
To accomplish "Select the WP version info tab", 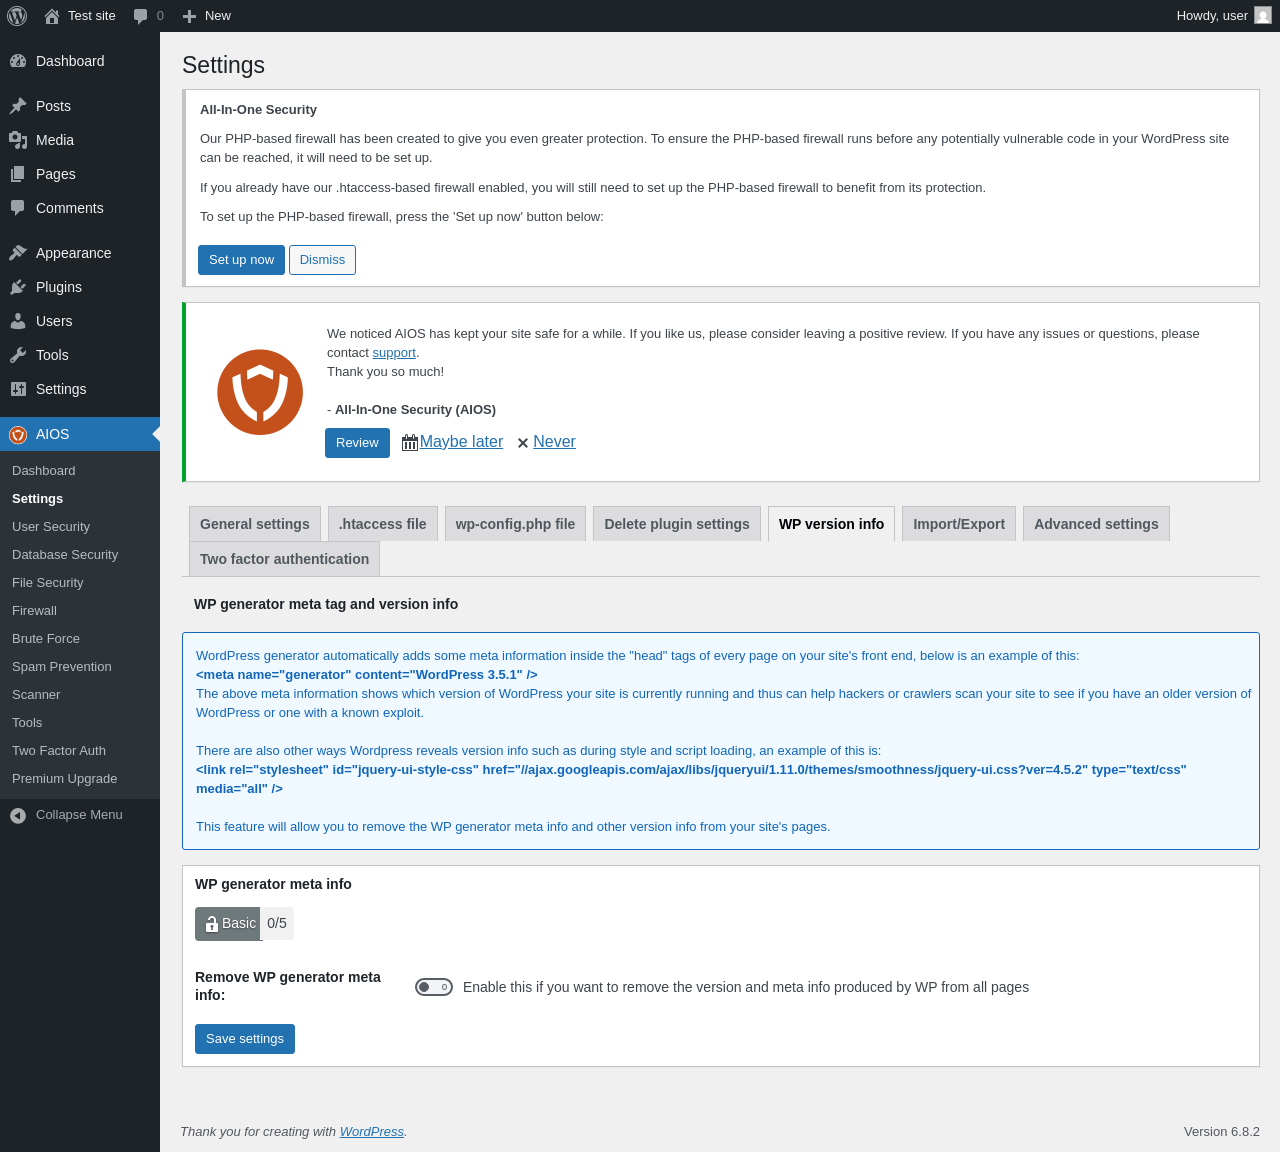I will point(832,524).
